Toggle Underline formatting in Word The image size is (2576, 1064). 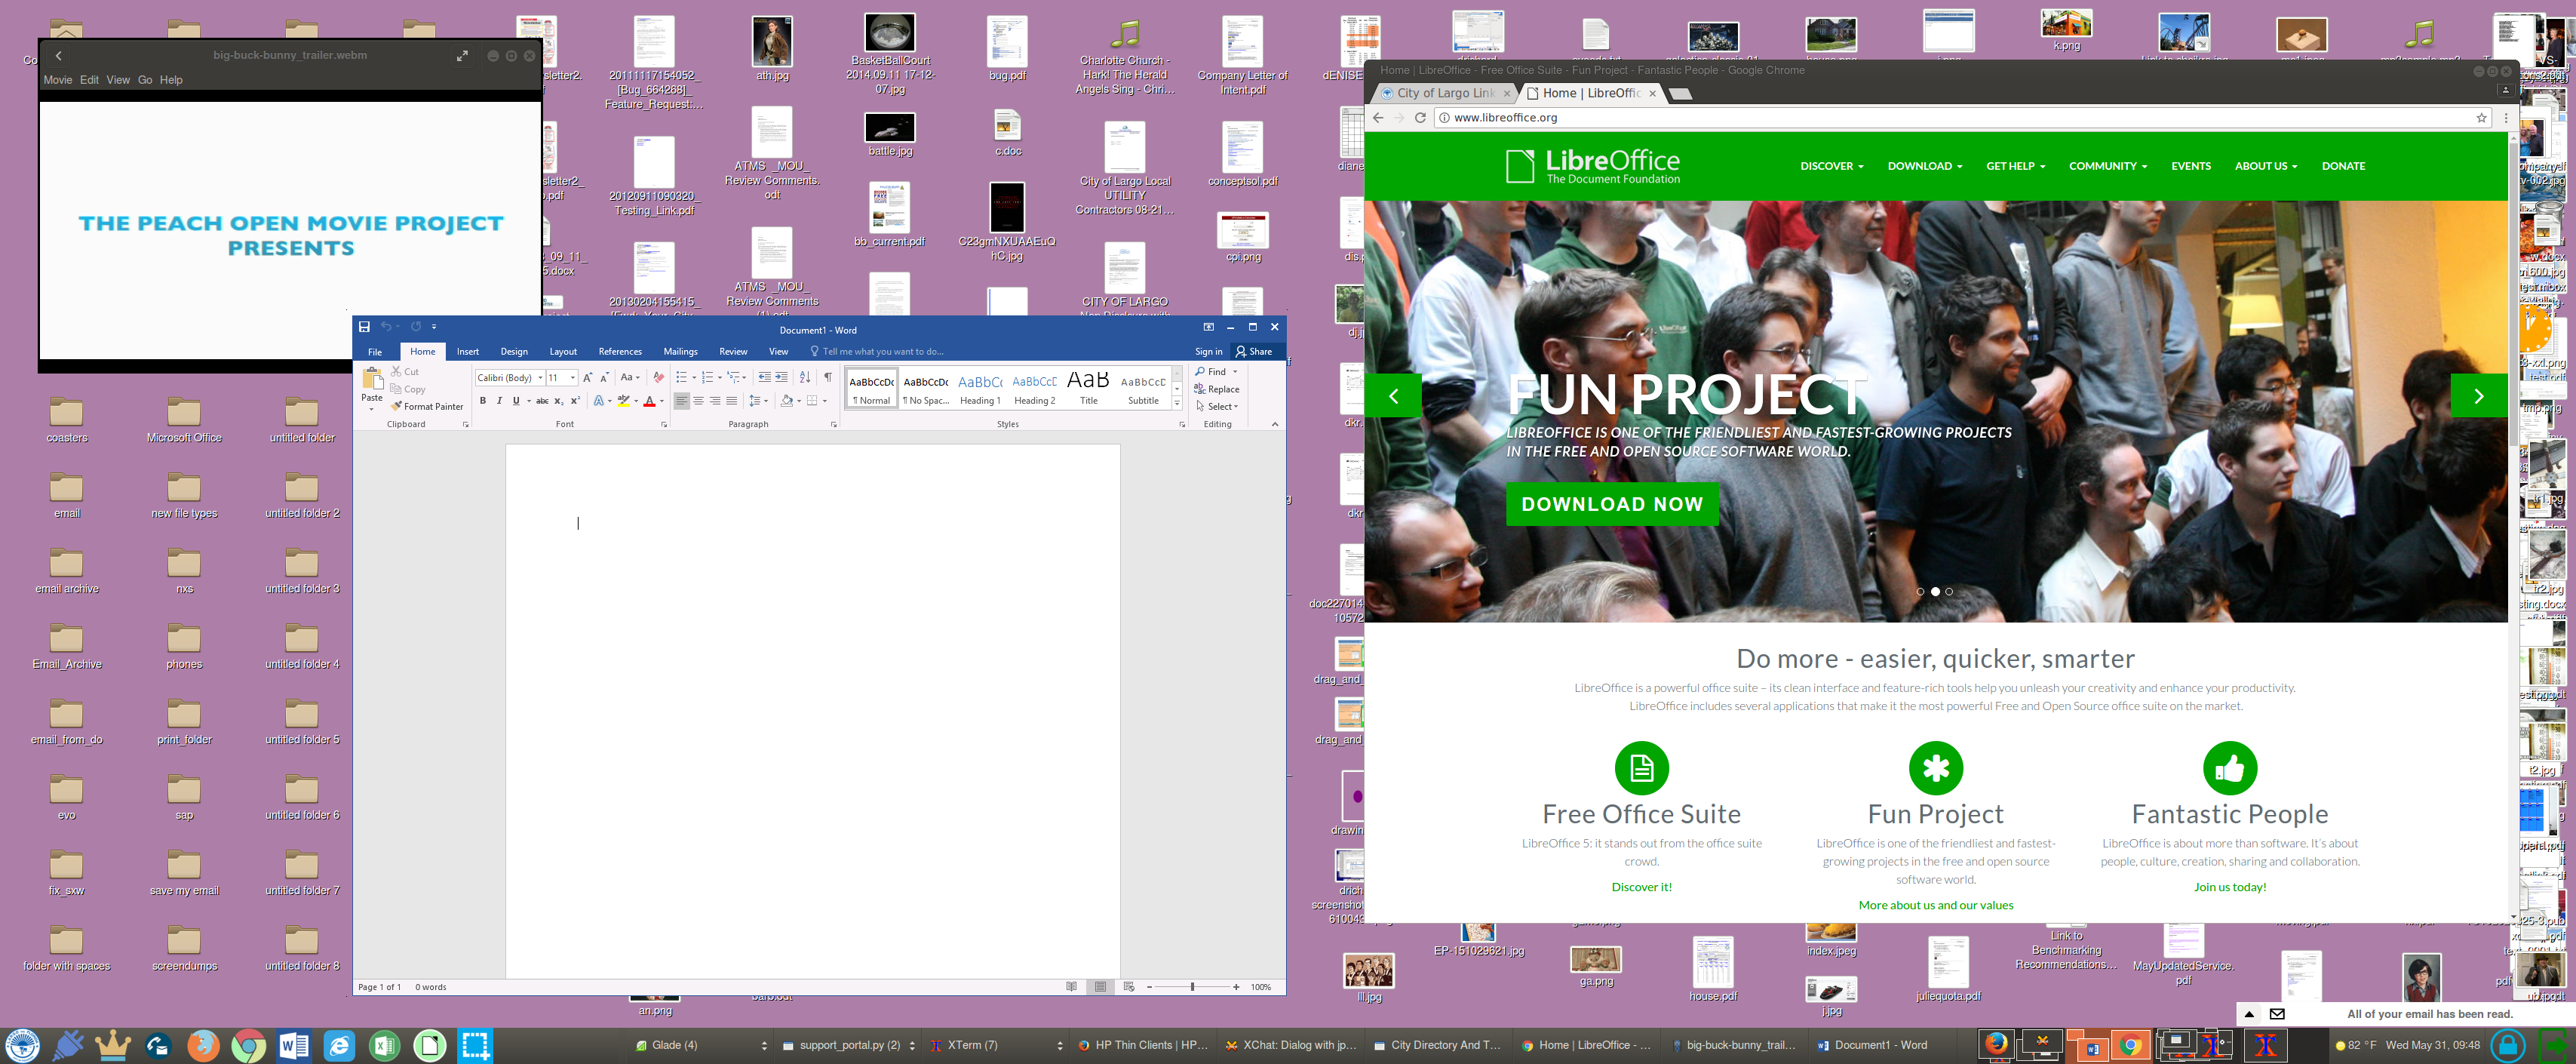click(x=516, y=401)
